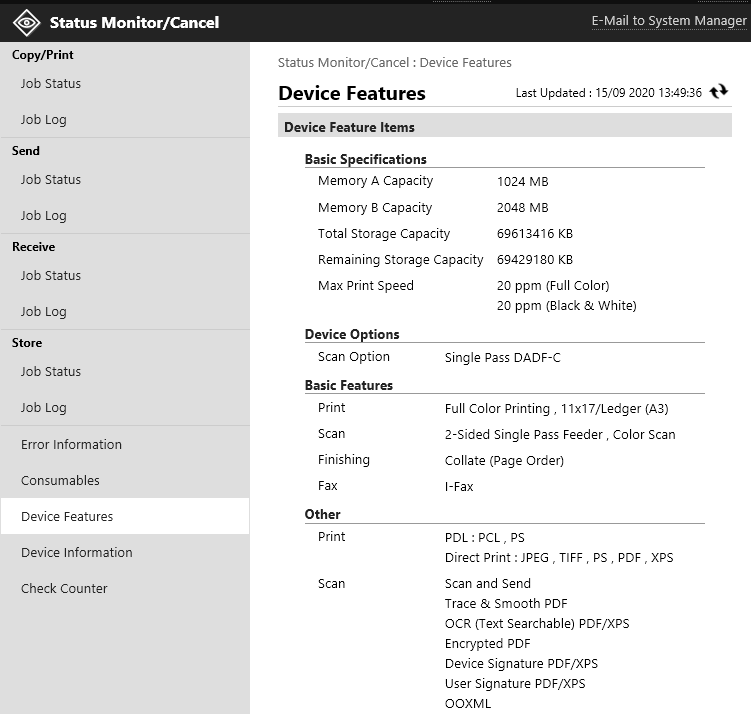Open Job Status under Store
This screenshot has width=751, height=714.
[51, 372]
